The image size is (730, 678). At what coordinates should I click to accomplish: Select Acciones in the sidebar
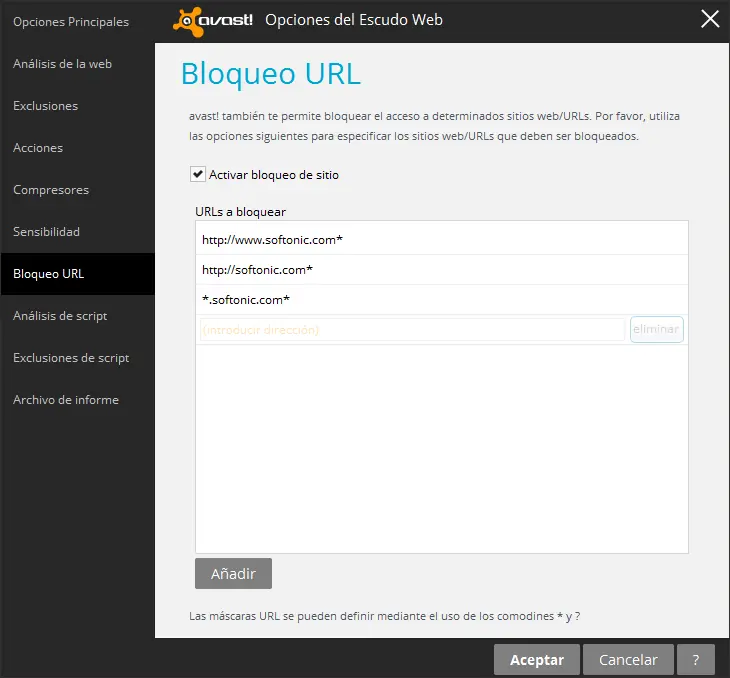click(38, 148)
